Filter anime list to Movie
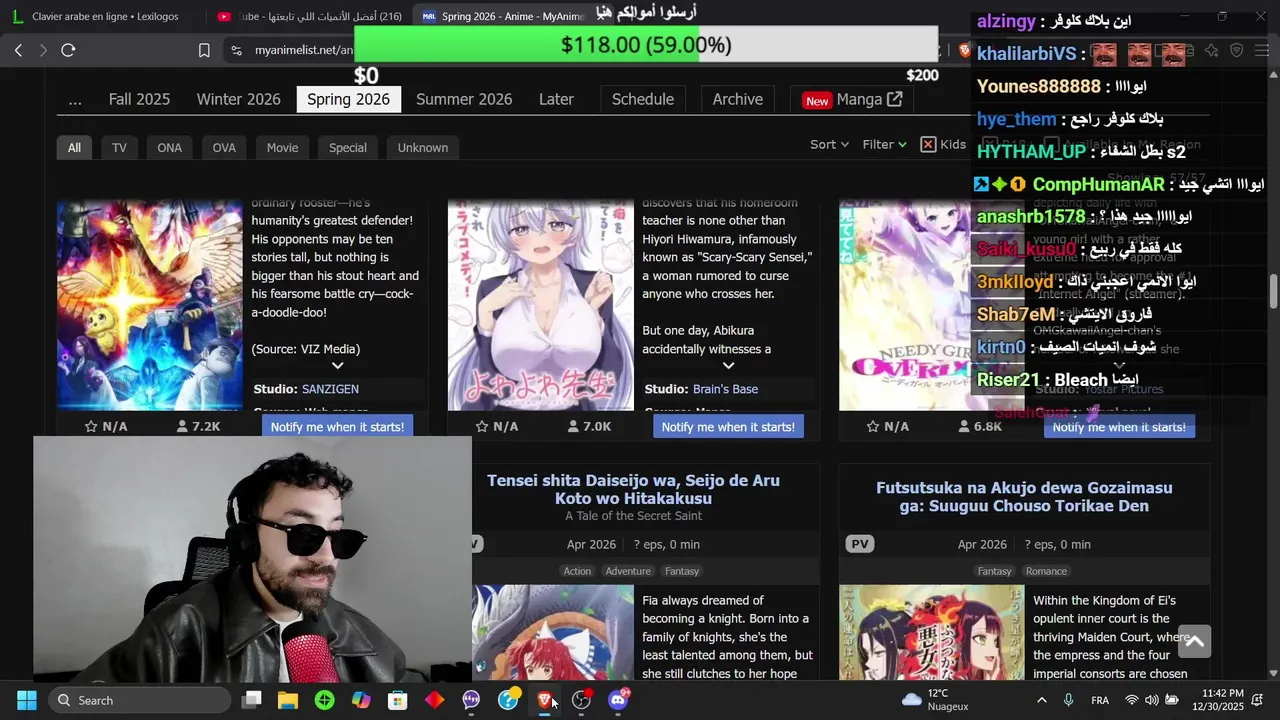The width and height of the screenshot is (1280, 720). pos(282,147)
